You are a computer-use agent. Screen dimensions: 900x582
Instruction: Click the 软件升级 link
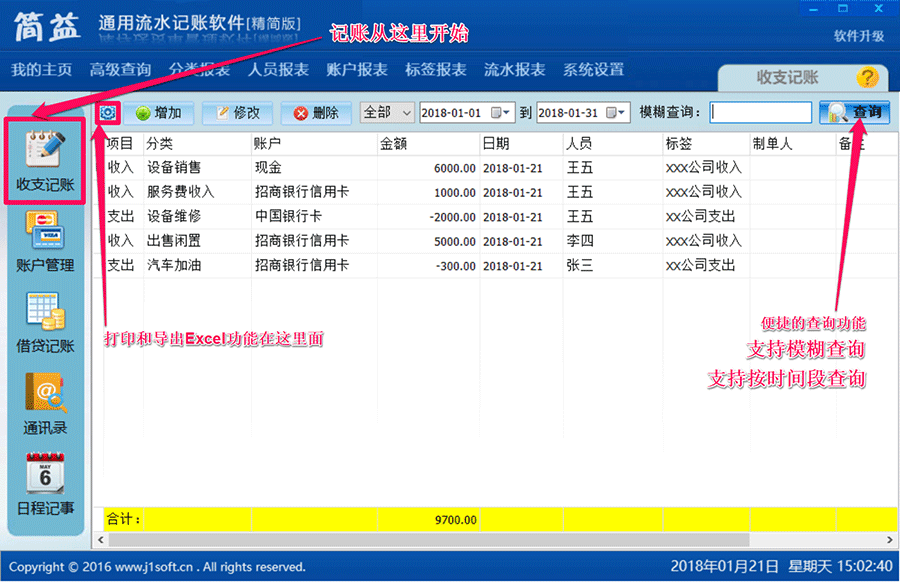click(859, 36)
